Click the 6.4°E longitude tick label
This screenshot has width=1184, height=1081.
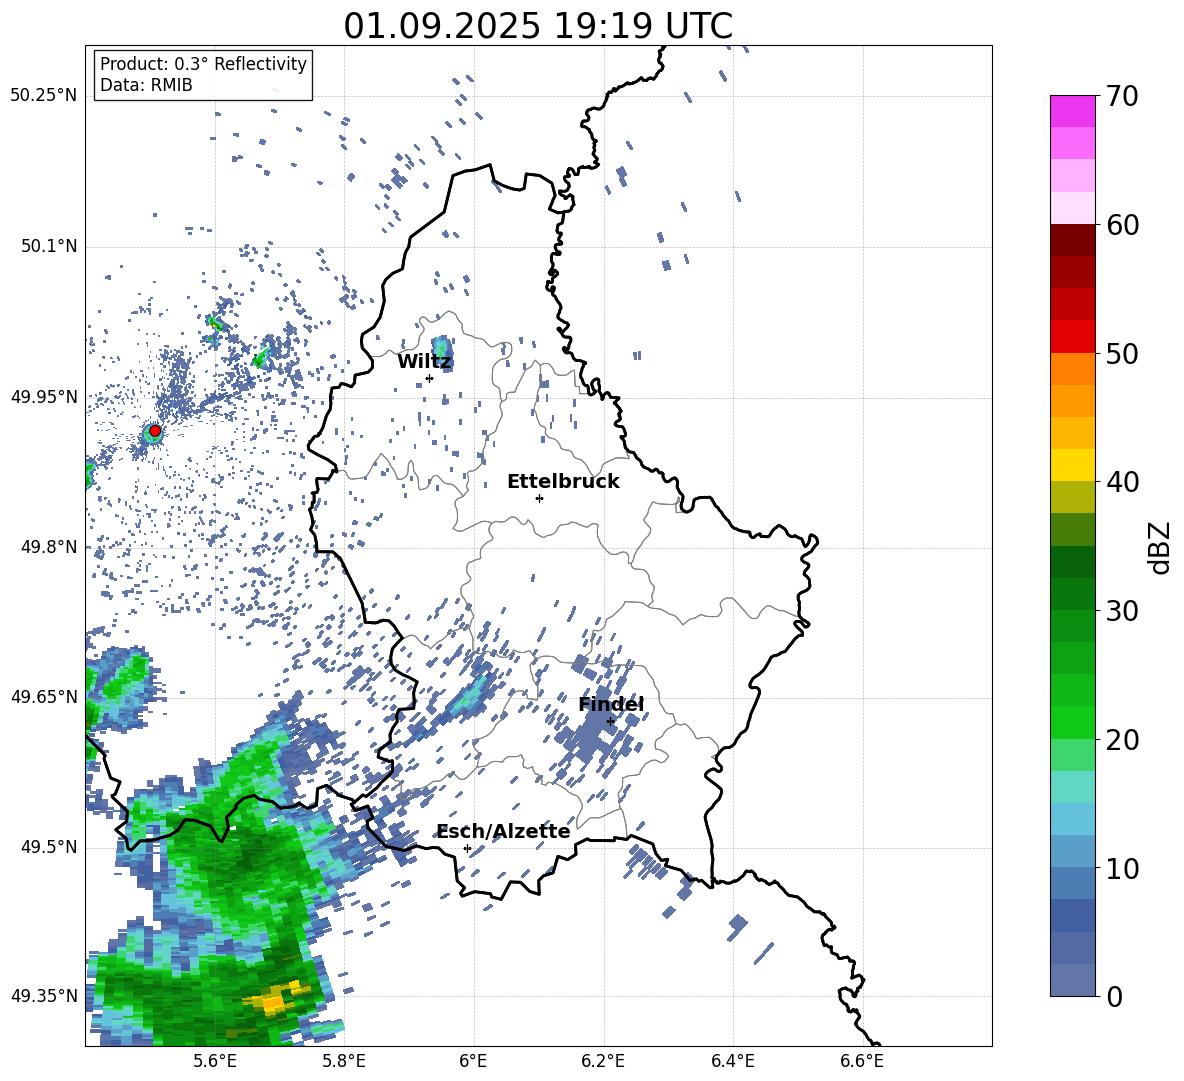coord(732,1061)
